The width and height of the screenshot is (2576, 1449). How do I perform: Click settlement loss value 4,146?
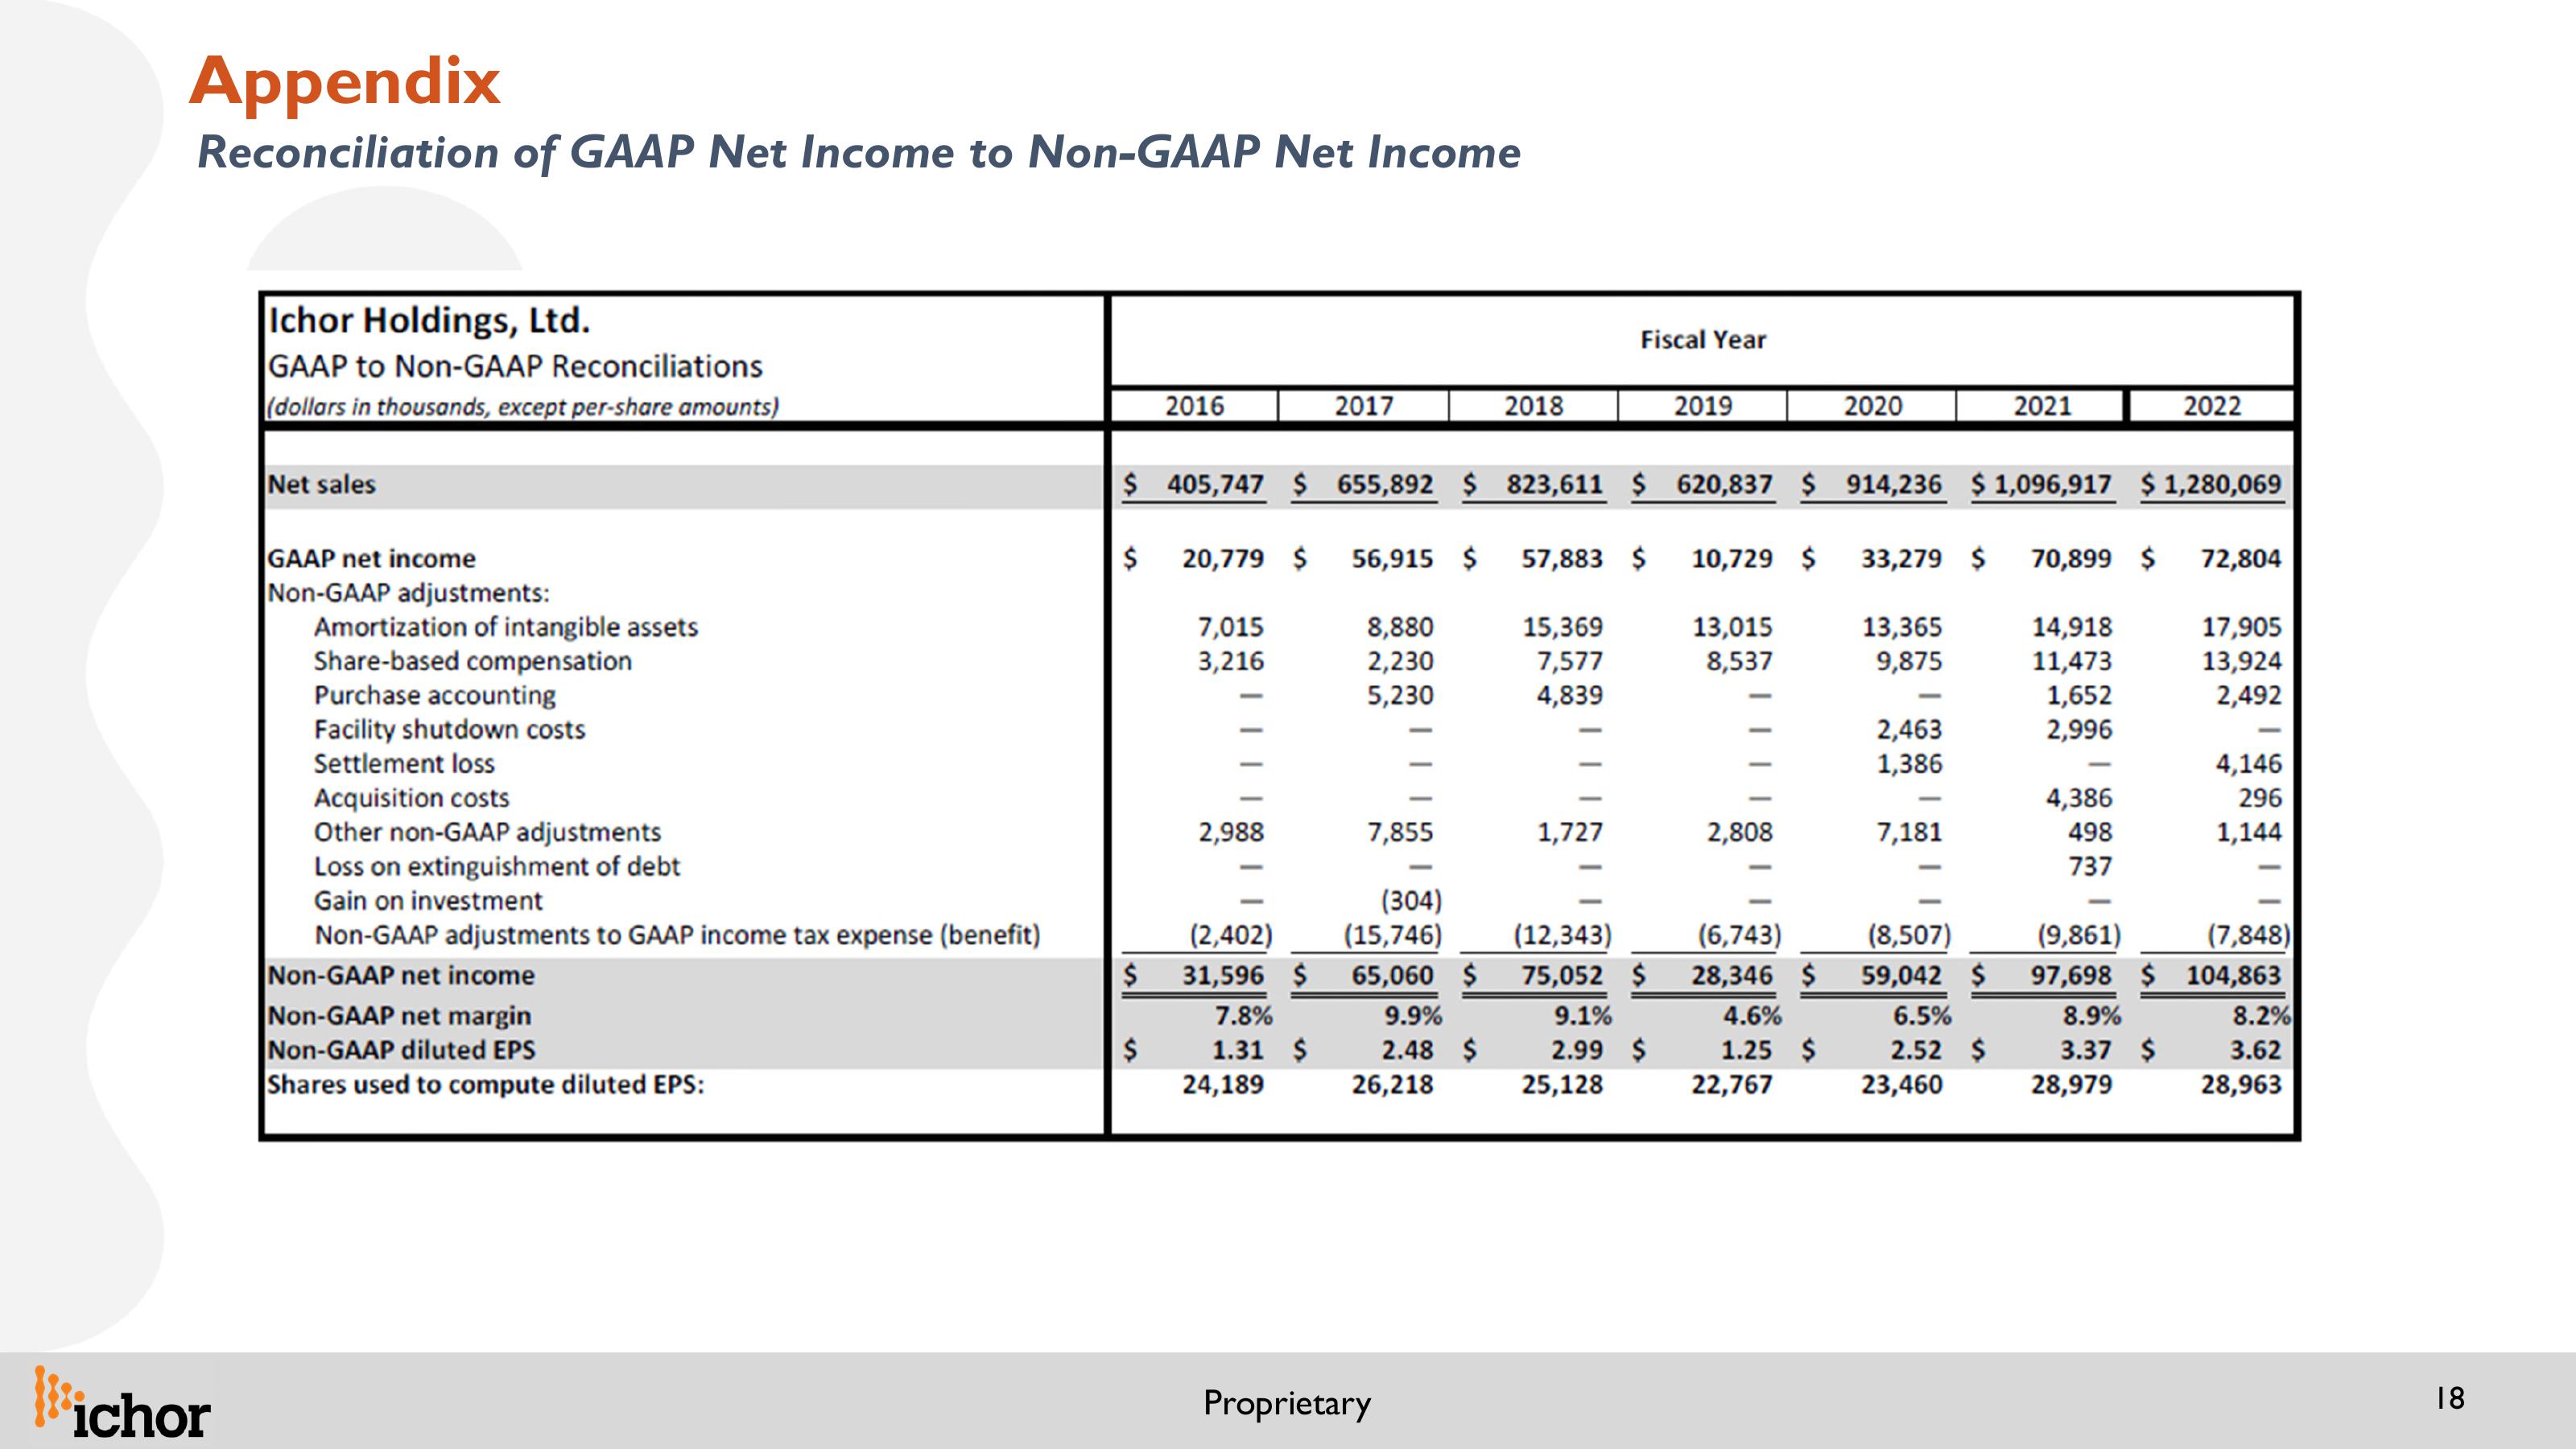(2249, 764)
